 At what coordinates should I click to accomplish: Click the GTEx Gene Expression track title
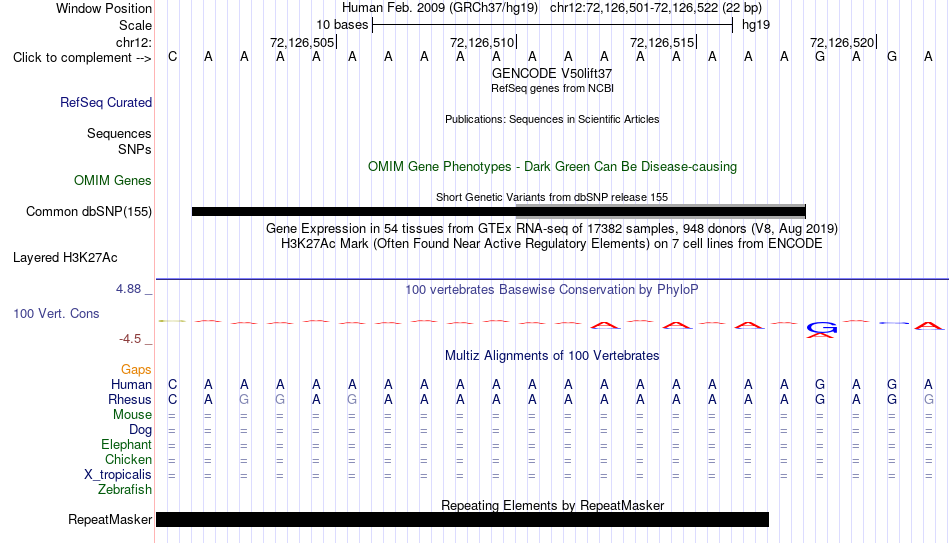[x=552, y=228]
